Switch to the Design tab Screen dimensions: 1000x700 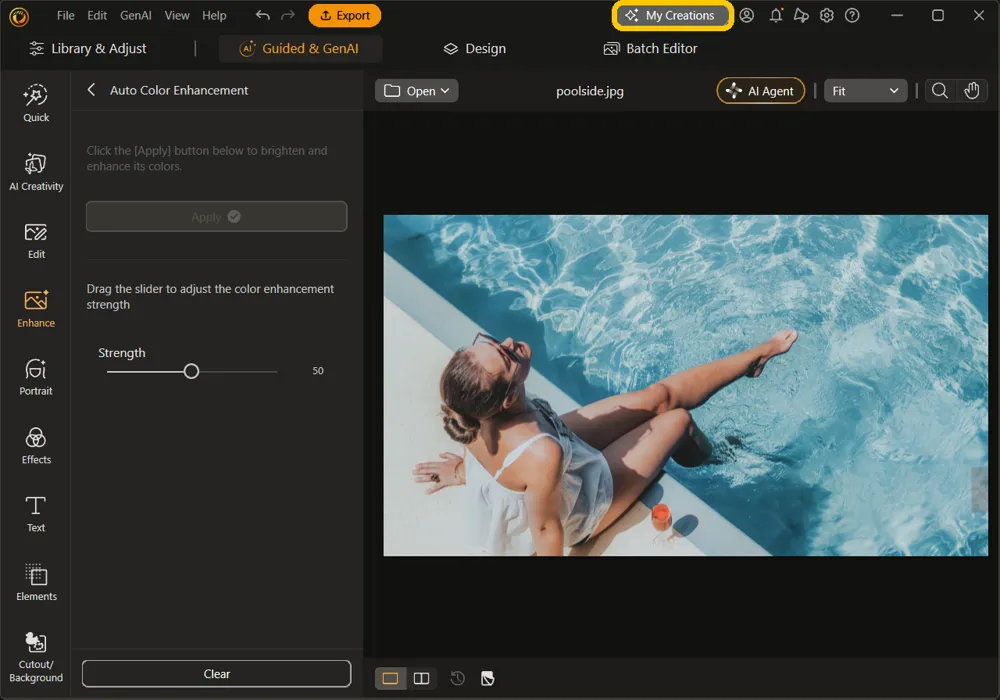click(x=474, y=48)
